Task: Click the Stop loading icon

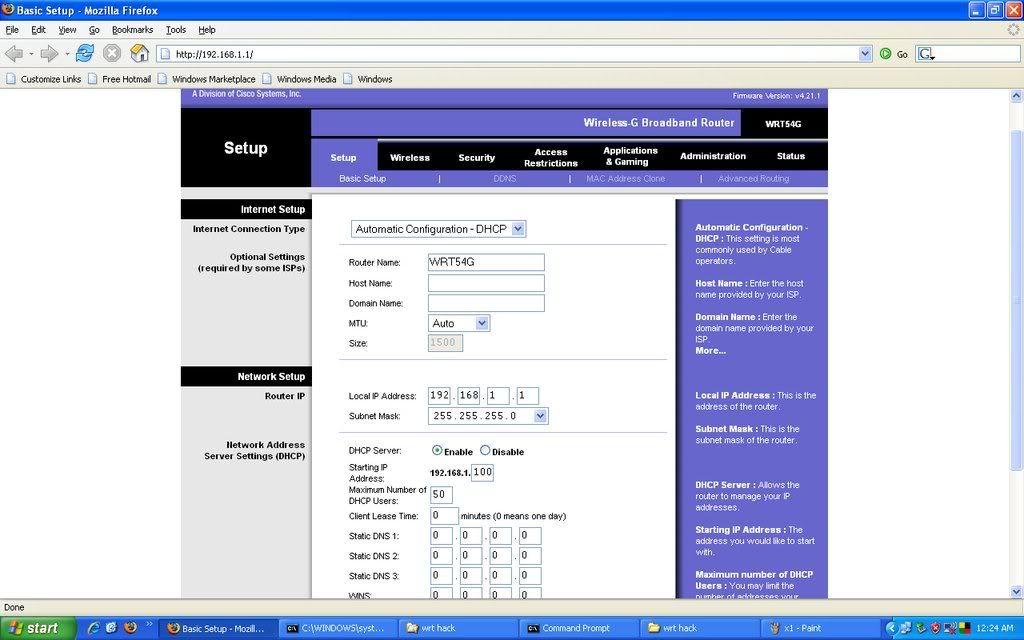Action: point(112,53)
